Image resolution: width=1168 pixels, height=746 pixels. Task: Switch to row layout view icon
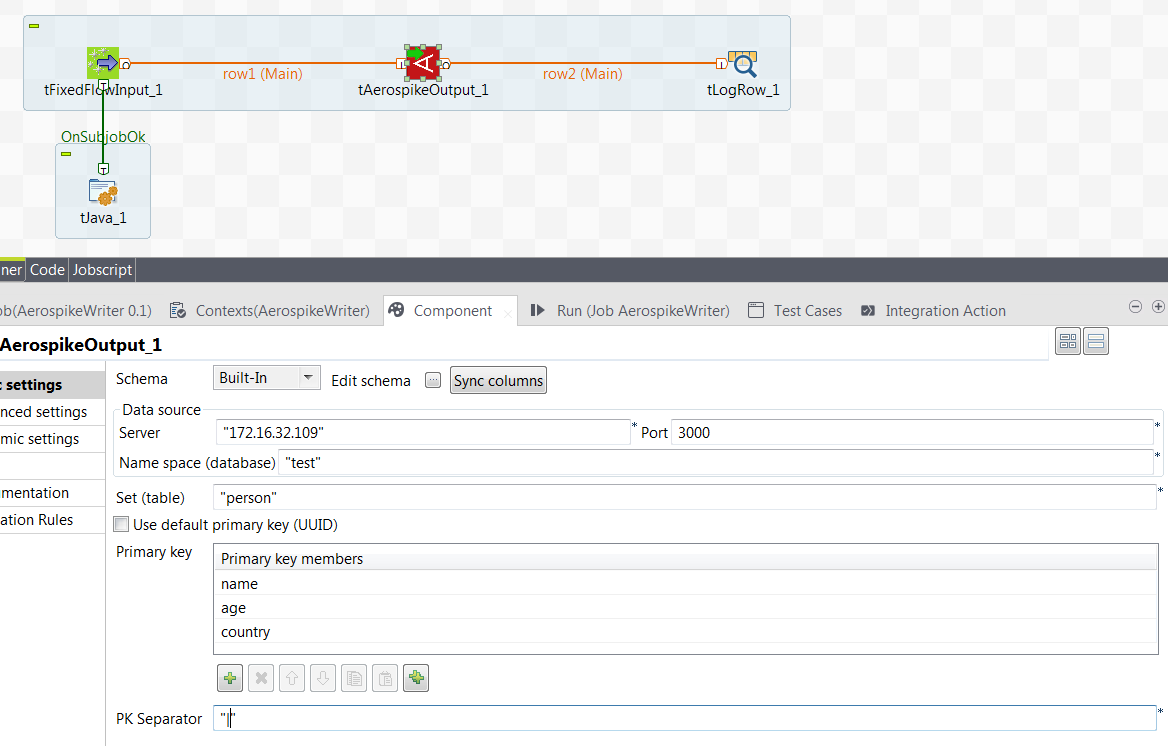[x=1096, y=341]
